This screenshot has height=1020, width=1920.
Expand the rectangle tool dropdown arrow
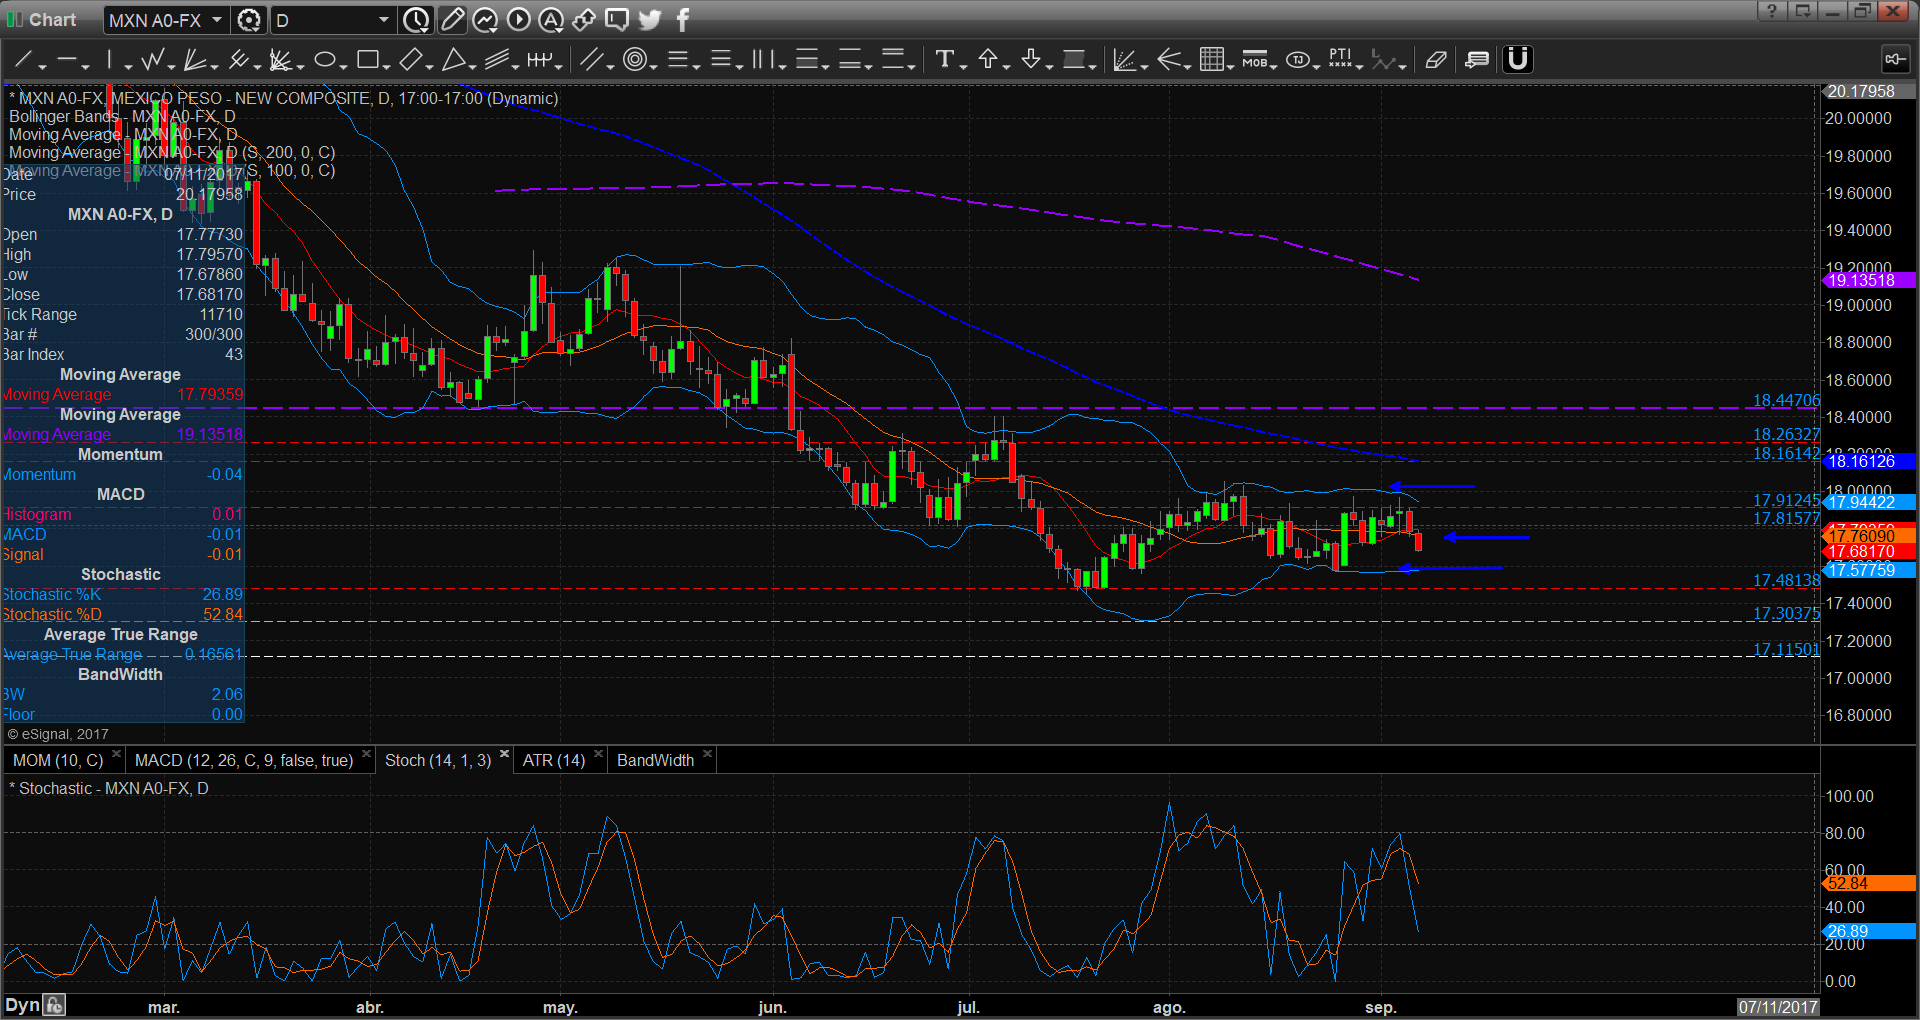pos(386,66)
